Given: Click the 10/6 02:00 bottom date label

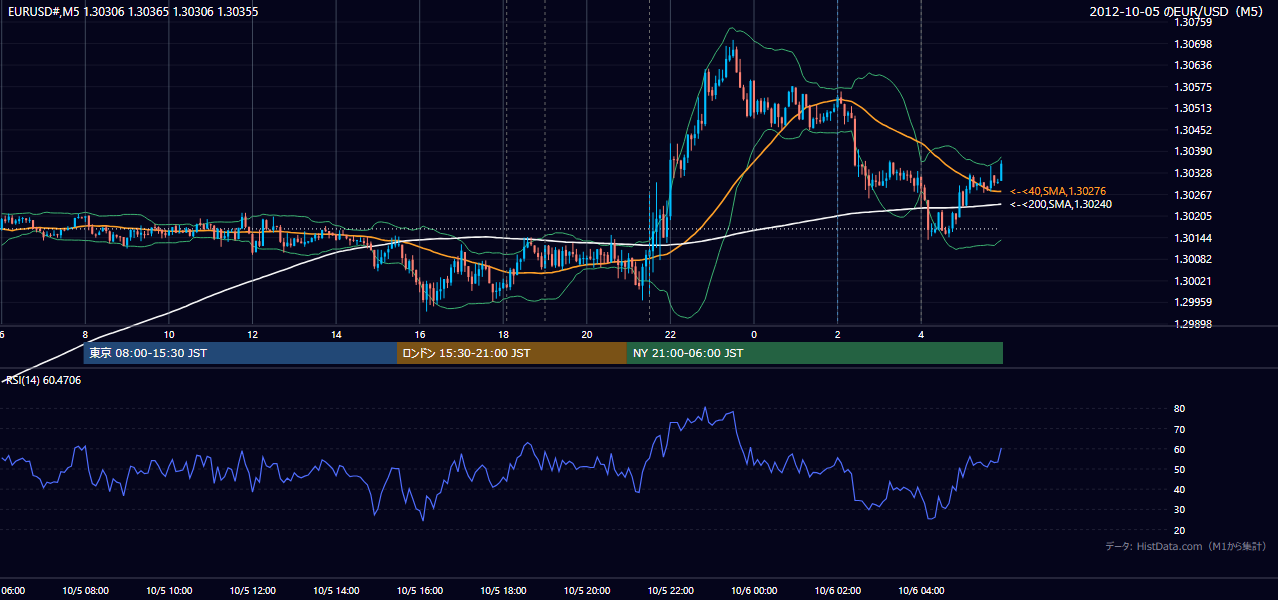Looking at the screenshot, I should coord(838,590).
